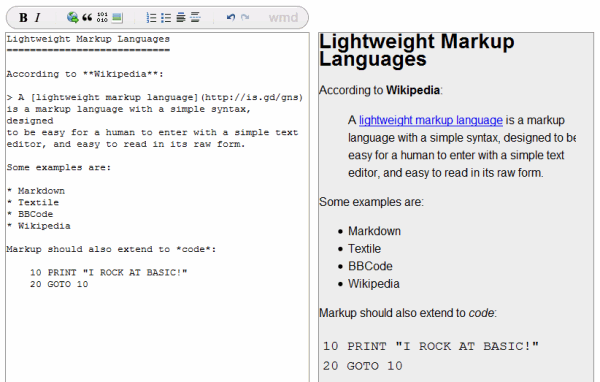Apply italic formatting with the I icon
Screen dimensions: 600x382
click(x=38, y=18)
